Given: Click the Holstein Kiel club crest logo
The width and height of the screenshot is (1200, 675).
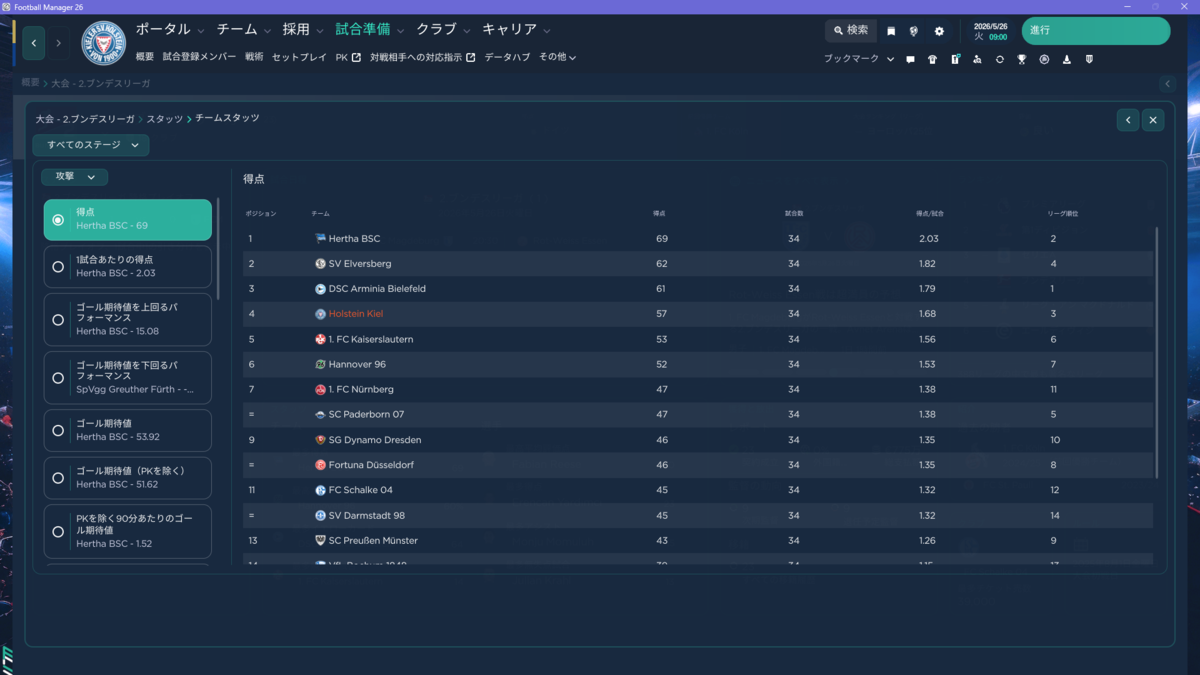Looking at the screenshot, I should tap(103, 43).
